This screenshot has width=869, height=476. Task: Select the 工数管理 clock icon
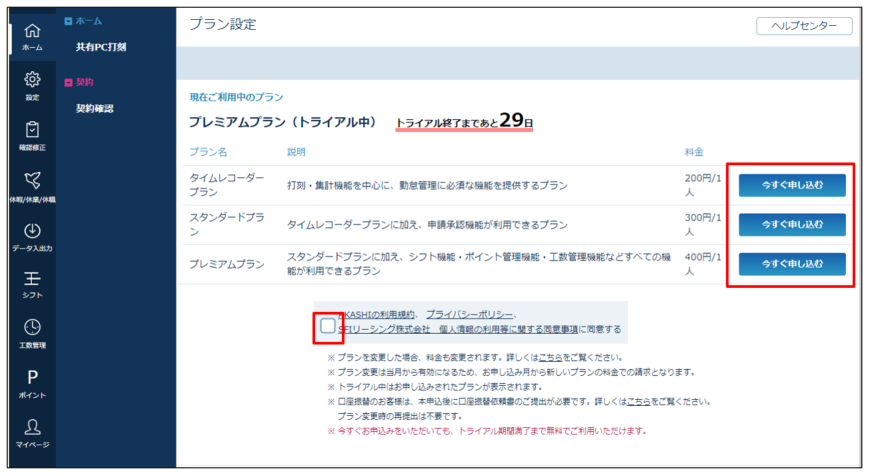pyautogui.click(x=32, y=331)
